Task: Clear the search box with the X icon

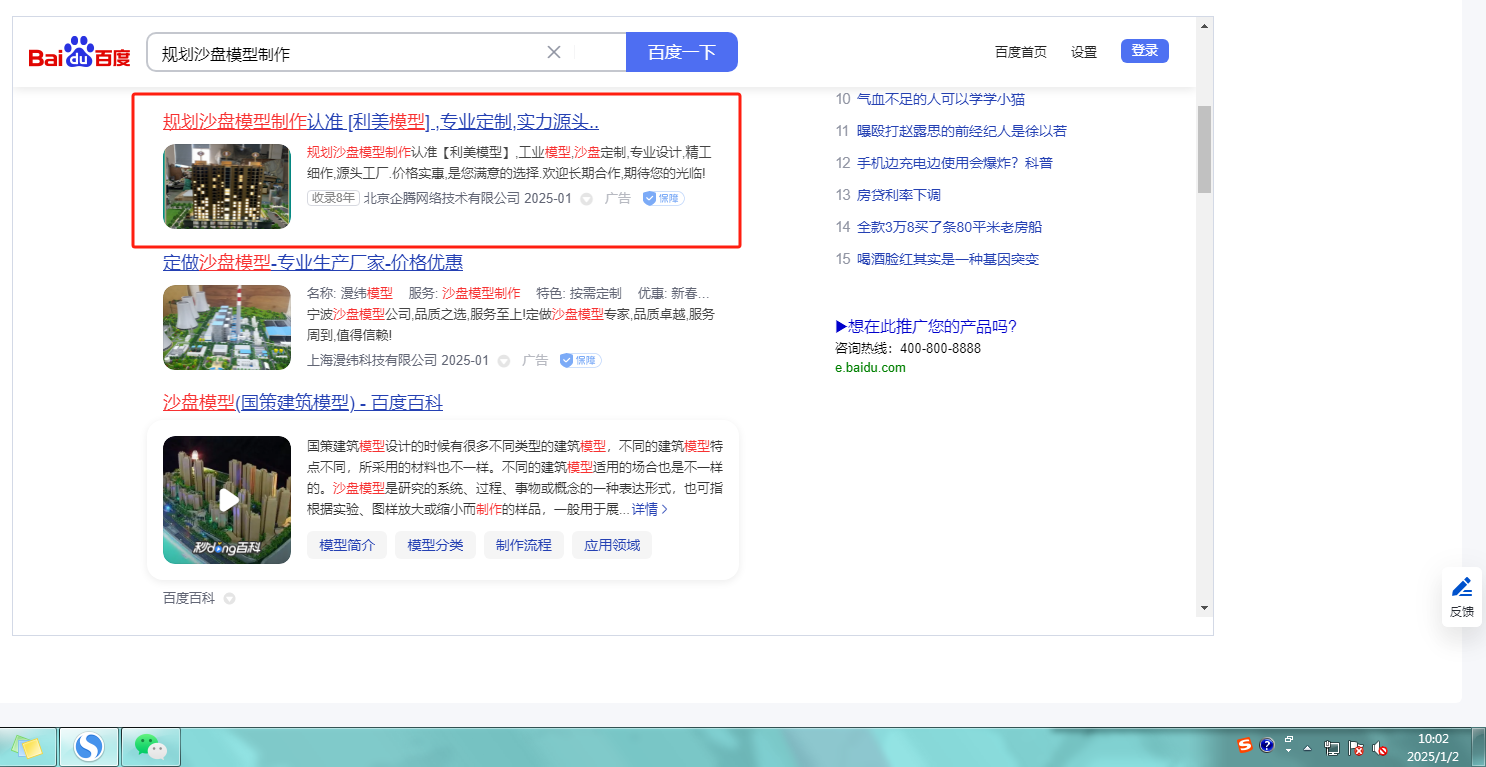Action: tap(554, 52)
